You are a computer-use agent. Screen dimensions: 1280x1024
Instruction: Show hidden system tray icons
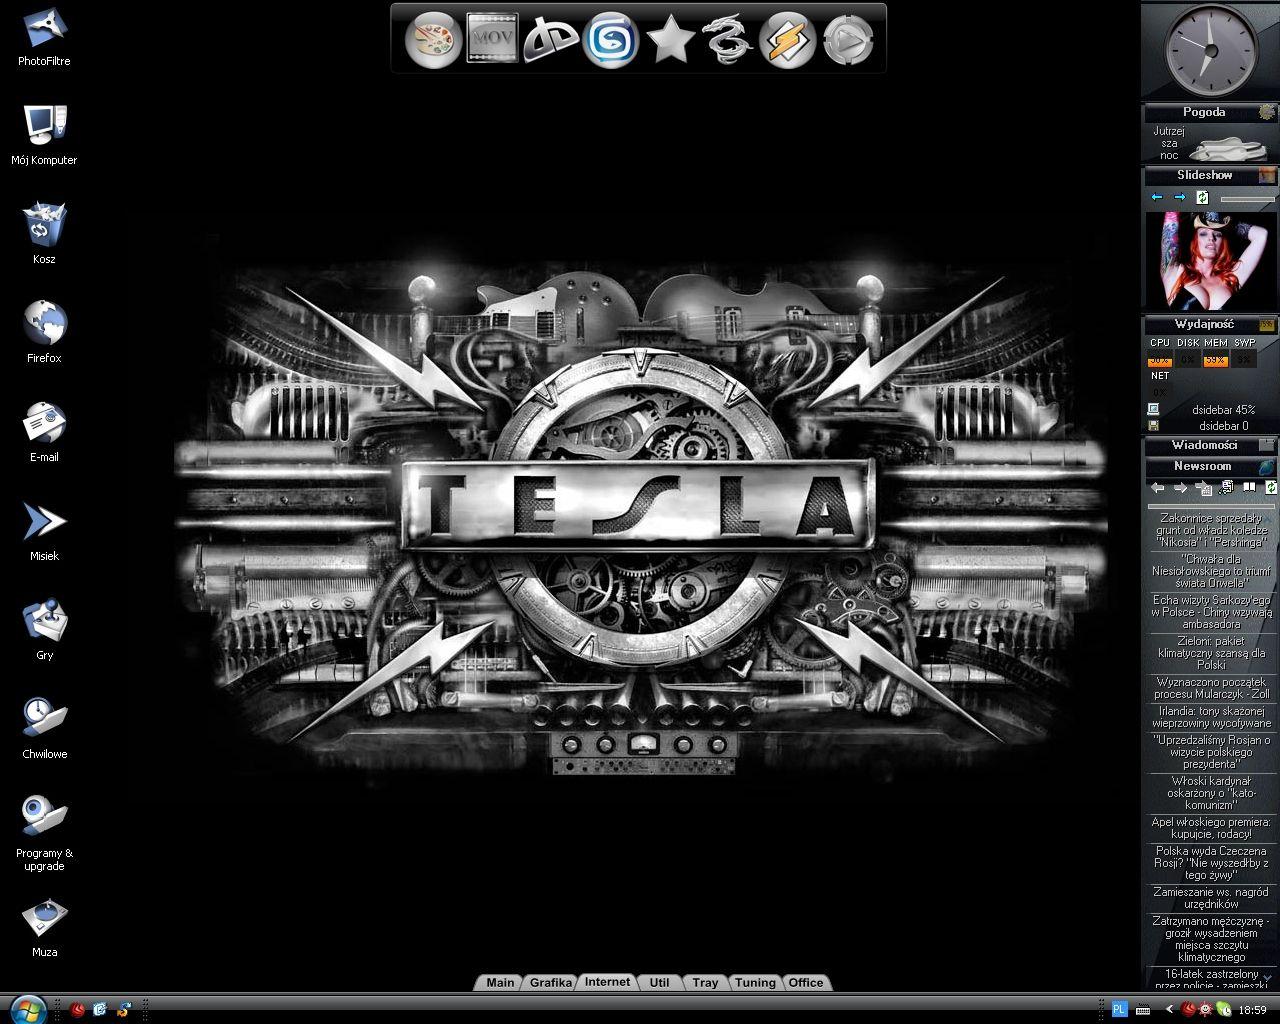[1168, 1009]
